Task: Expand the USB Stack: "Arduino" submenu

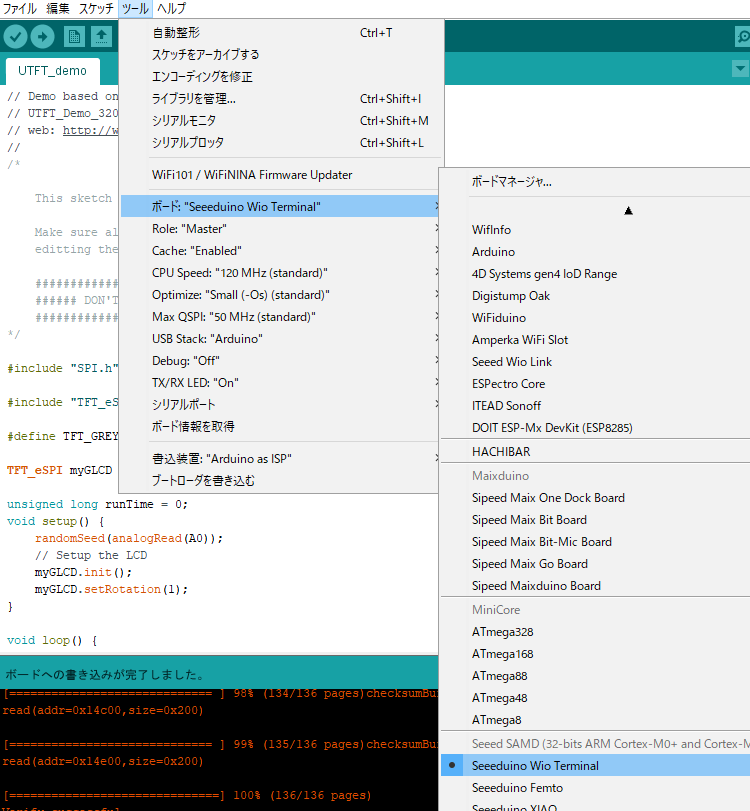Action: point(280,338)
